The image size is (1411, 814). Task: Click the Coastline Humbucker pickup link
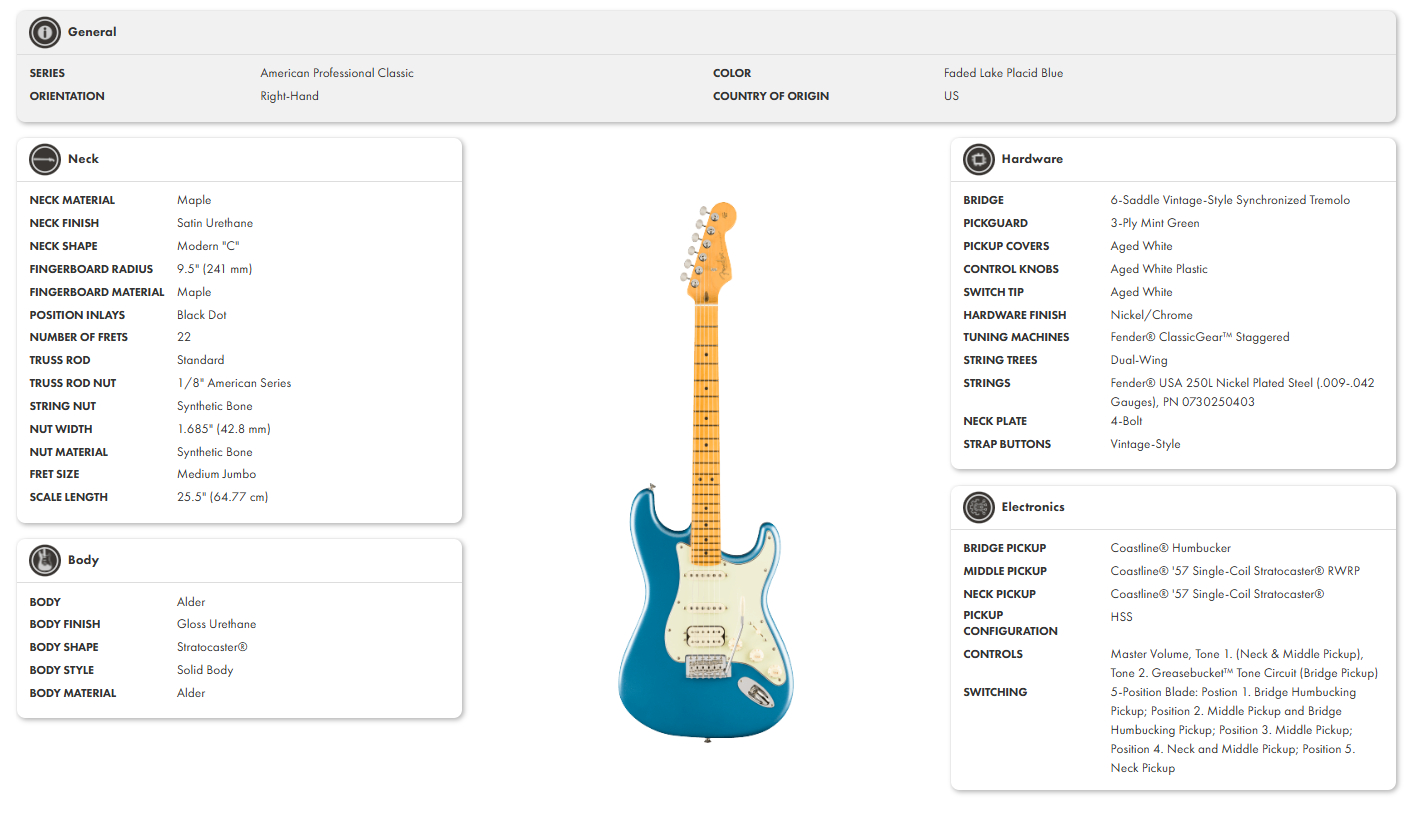click(1170, 547)
